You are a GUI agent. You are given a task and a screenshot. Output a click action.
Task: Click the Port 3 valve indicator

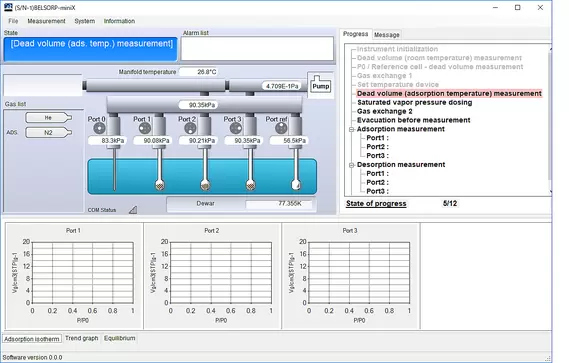236,128
